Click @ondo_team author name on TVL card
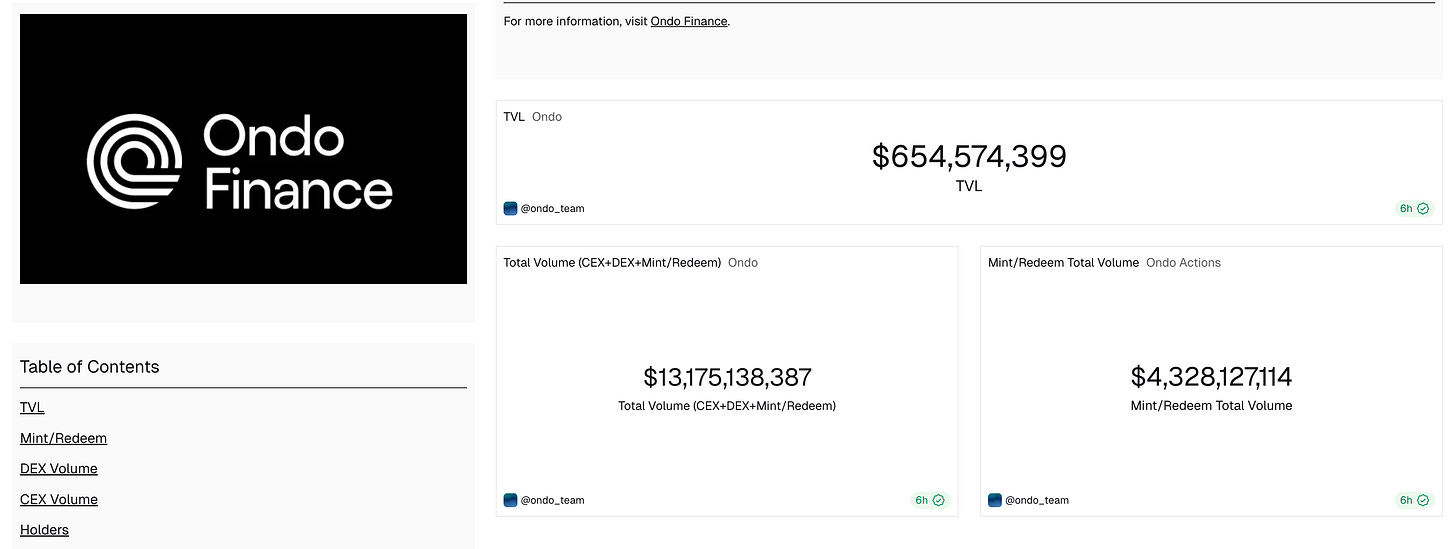 pos(552,209)
